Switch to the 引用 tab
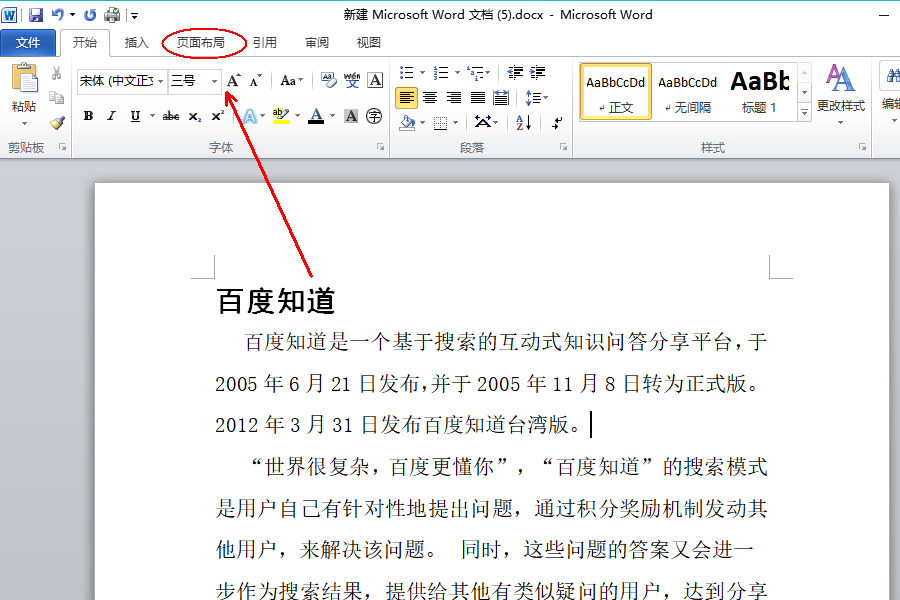 [265, 42]
